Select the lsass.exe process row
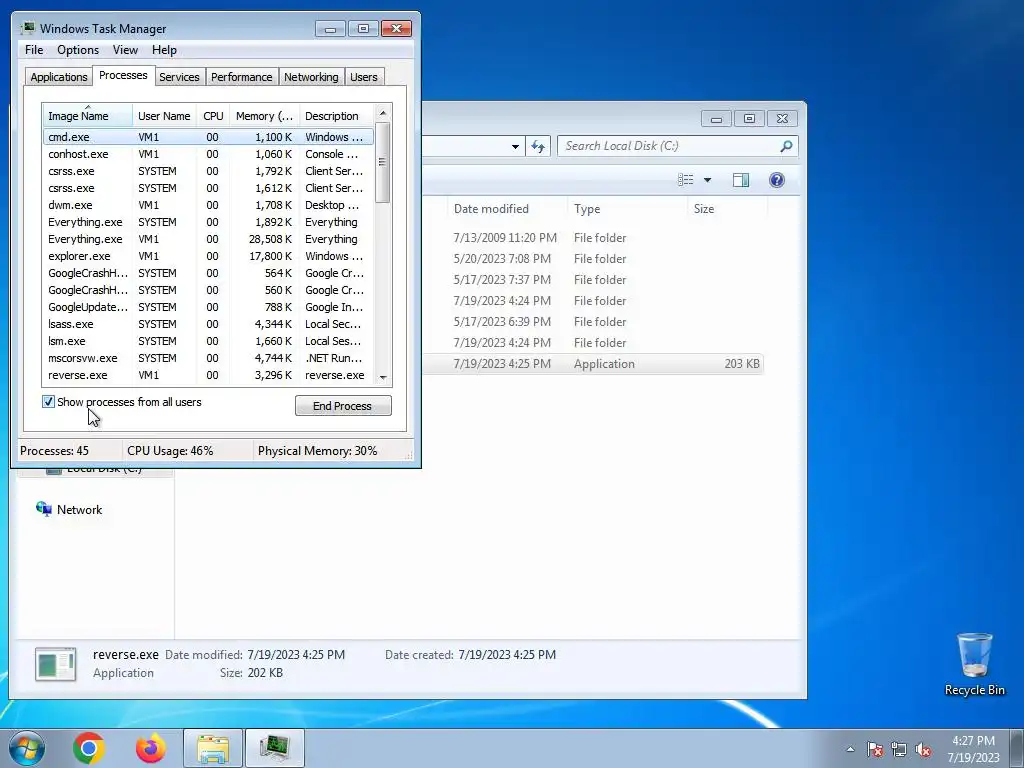This screenshot has height=768, width=1024. 208,324
